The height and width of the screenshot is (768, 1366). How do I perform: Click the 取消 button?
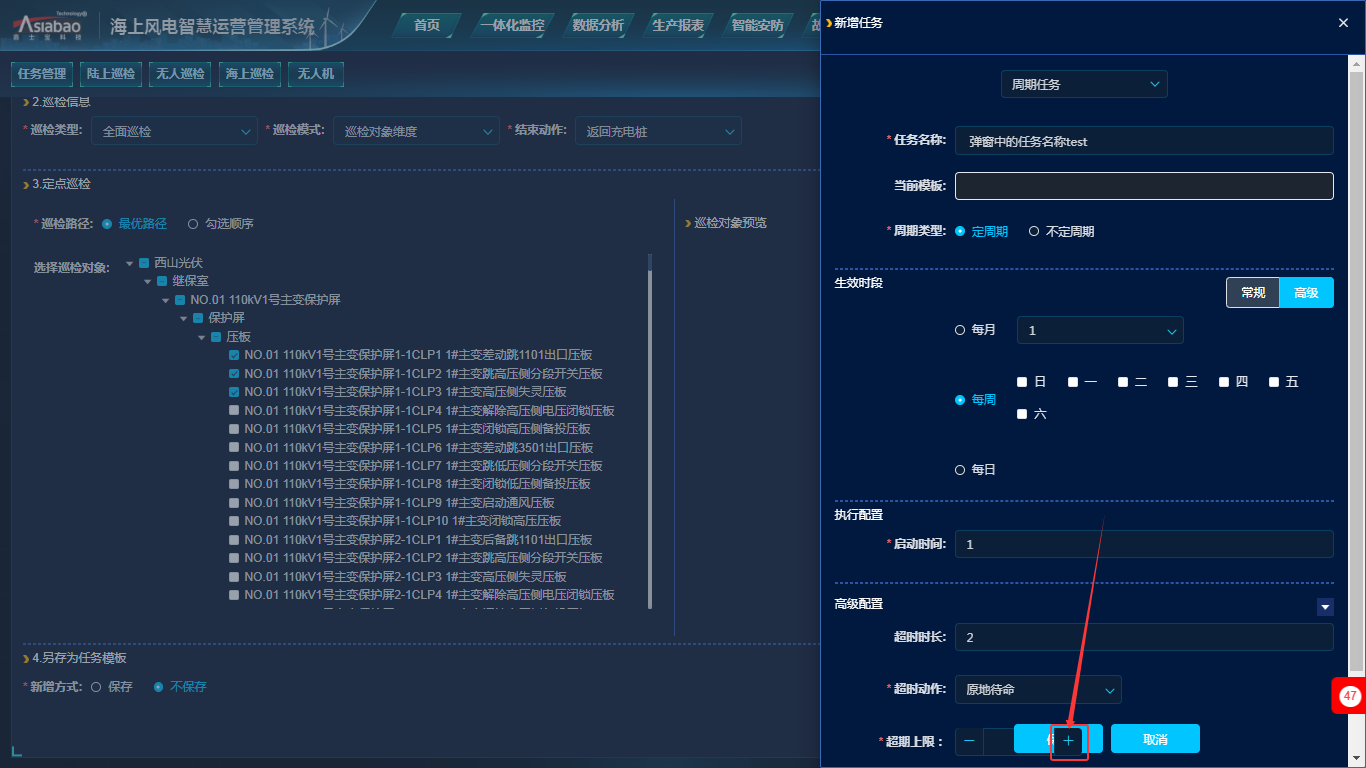point(1154,740)
